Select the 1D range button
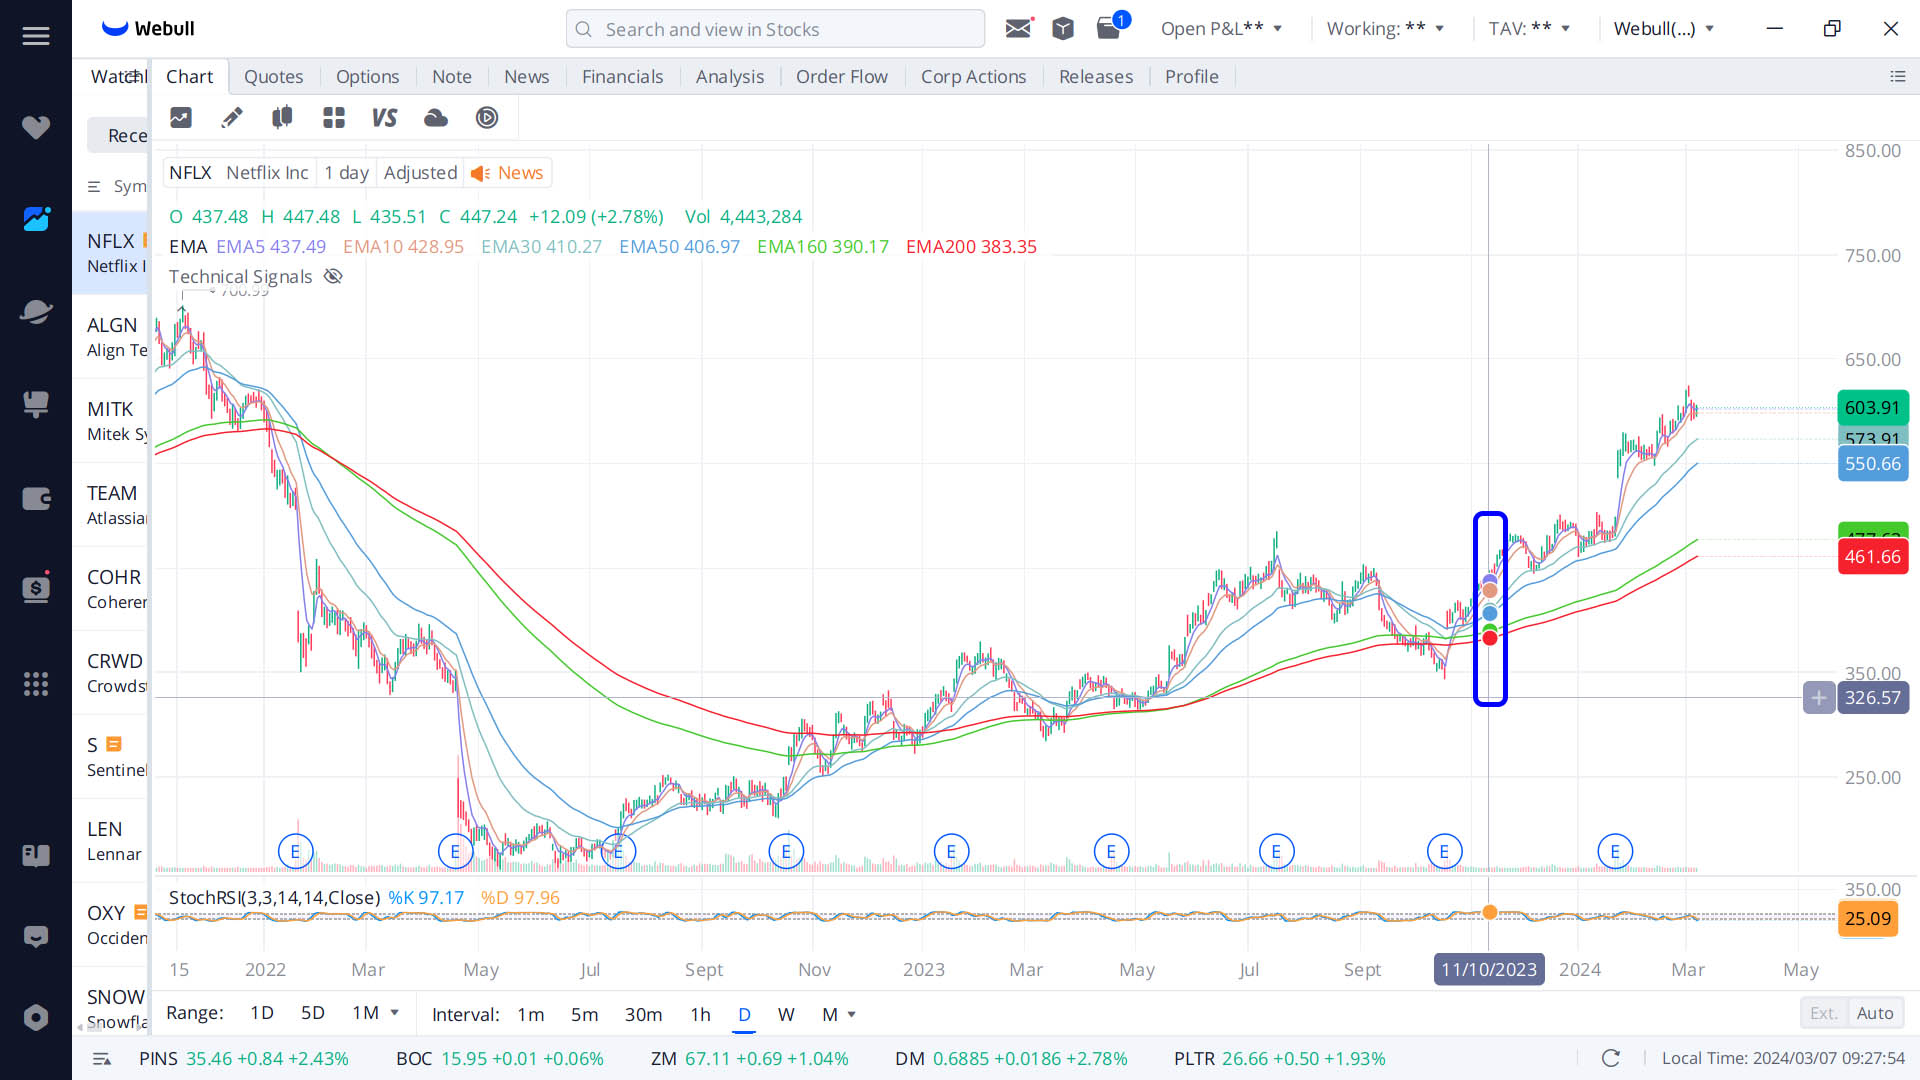1920x1080 pixels. [x=262, y=1013]
